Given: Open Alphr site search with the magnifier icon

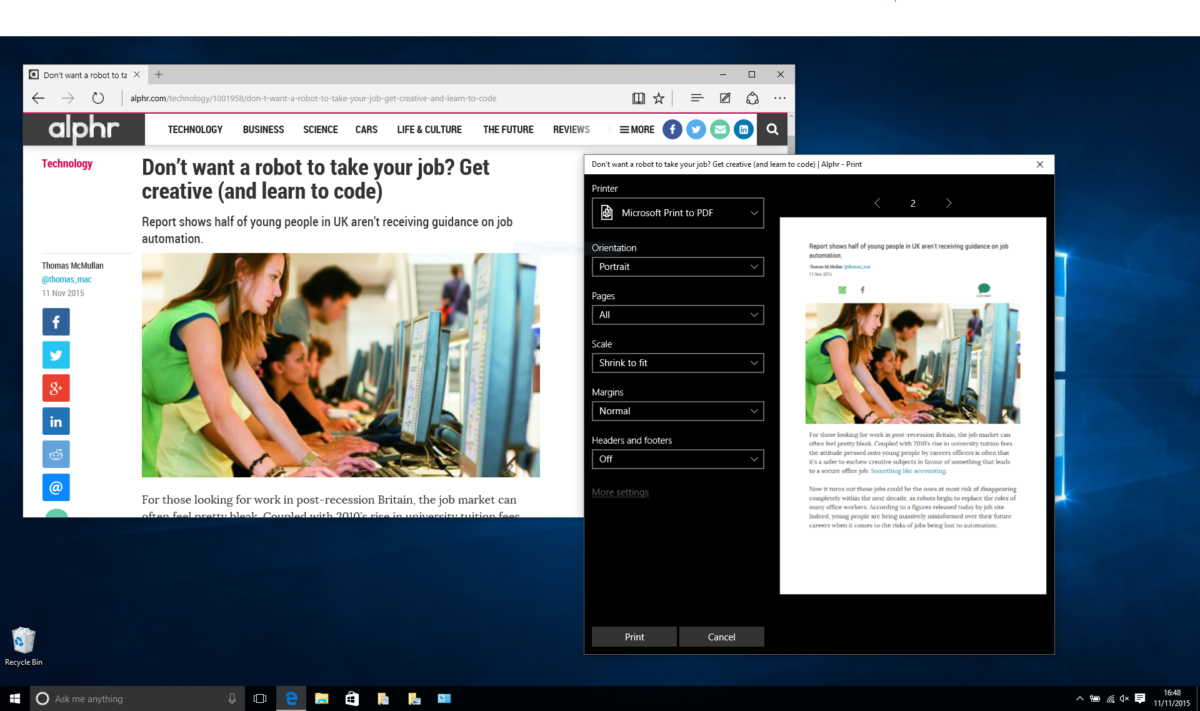Looking at the screenshot, I should 772,129.
